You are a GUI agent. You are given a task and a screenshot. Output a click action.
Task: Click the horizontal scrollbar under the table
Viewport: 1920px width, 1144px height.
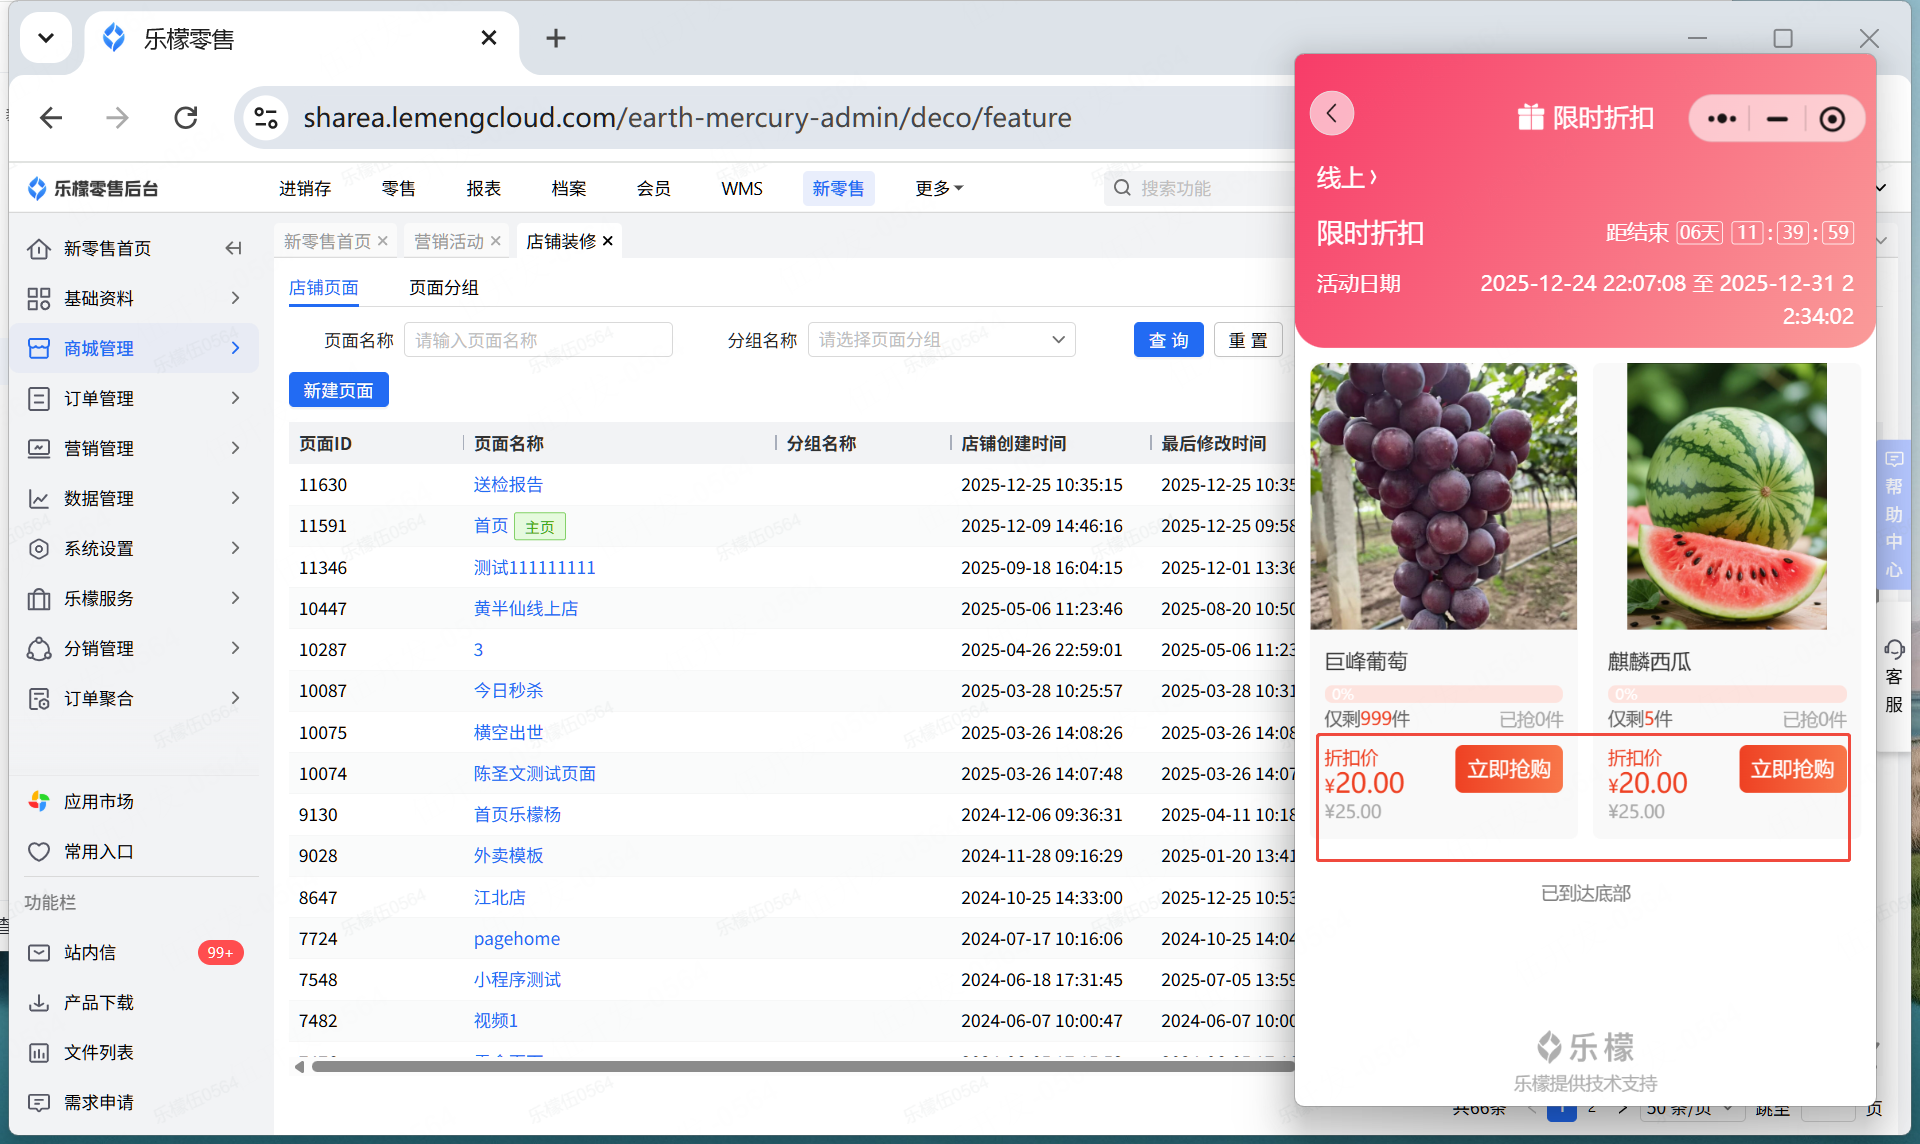click(800, 1066)
